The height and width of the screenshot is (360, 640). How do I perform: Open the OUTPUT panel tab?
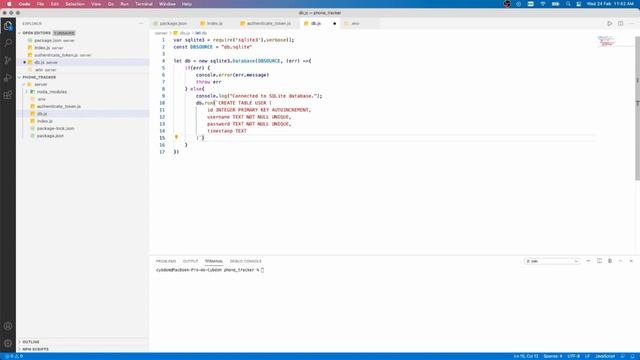pyautogui.click(x=190, y=261)
